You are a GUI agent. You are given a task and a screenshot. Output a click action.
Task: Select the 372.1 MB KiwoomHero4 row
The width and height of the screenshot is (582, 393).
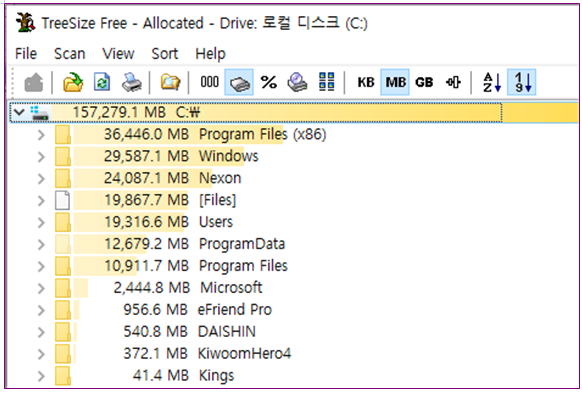click(207, 353)
